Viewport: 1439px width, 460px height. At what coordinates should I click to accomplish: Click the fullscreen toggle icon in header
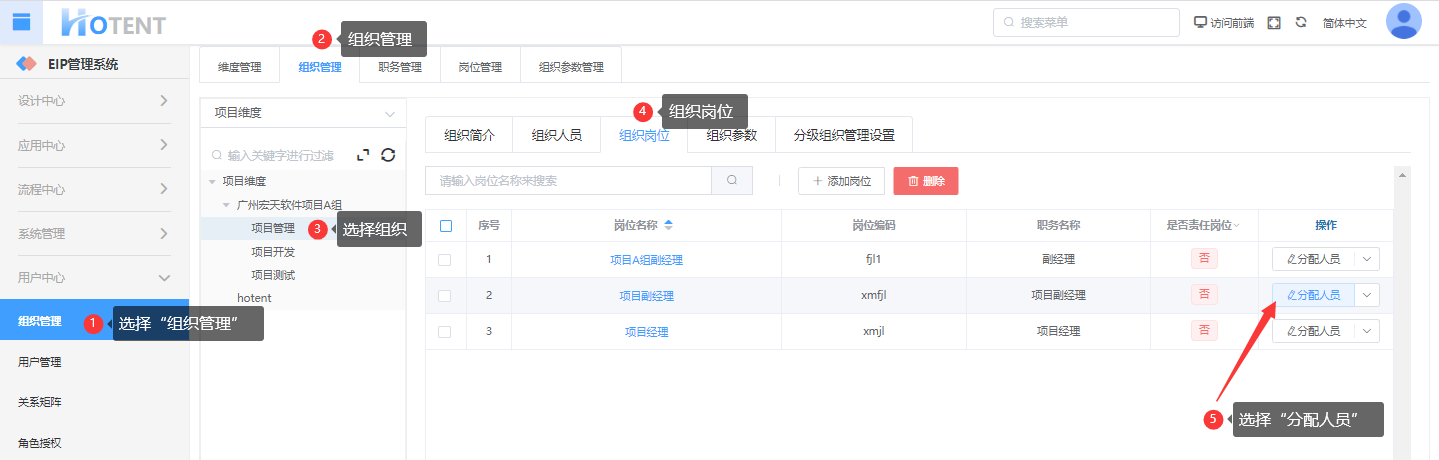coord(1274,22)
